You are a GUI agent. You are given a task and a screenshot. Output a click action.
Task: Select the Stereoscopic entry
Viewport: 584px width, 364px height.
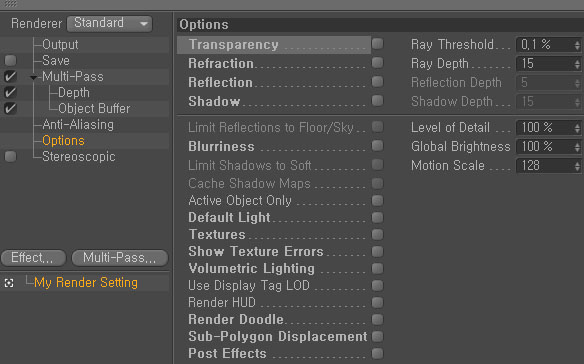point(79,156)
